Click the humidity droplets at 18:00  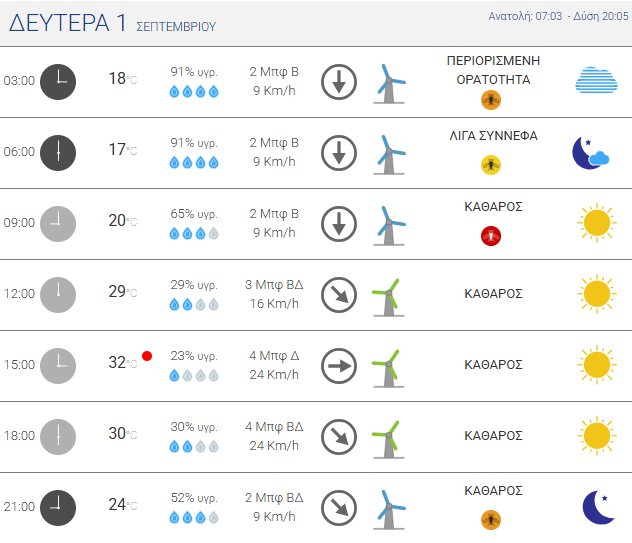coord(193,447)
